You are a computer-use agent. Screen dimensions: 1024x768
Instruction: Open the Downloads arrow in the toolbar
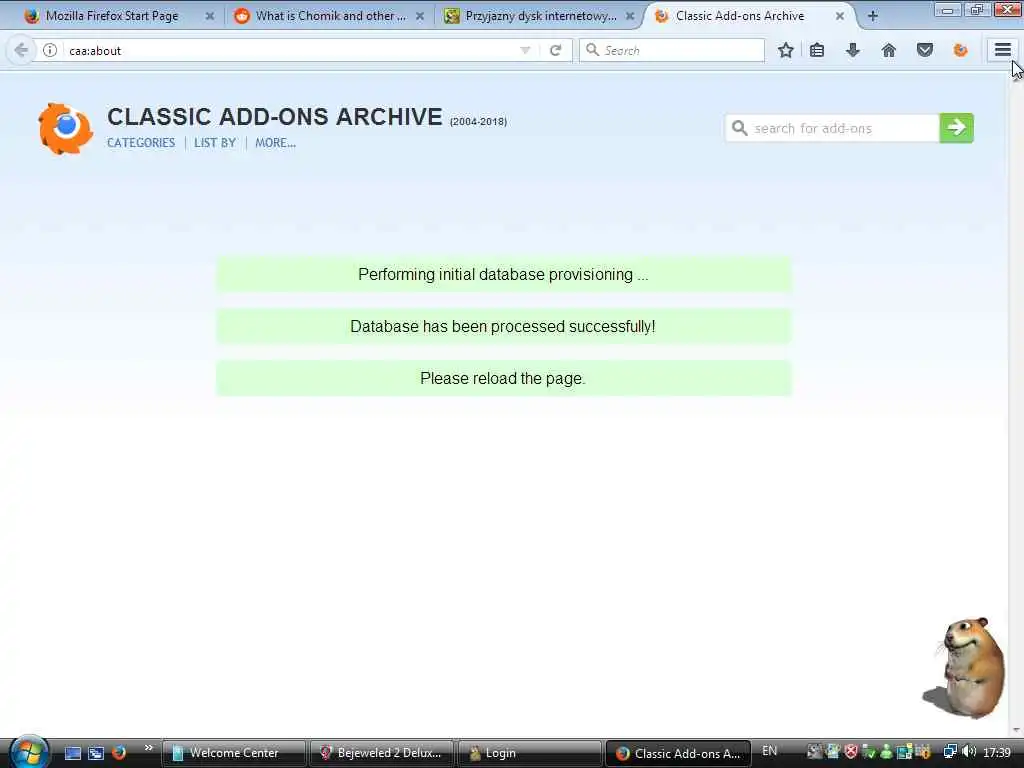coord(853,50)
